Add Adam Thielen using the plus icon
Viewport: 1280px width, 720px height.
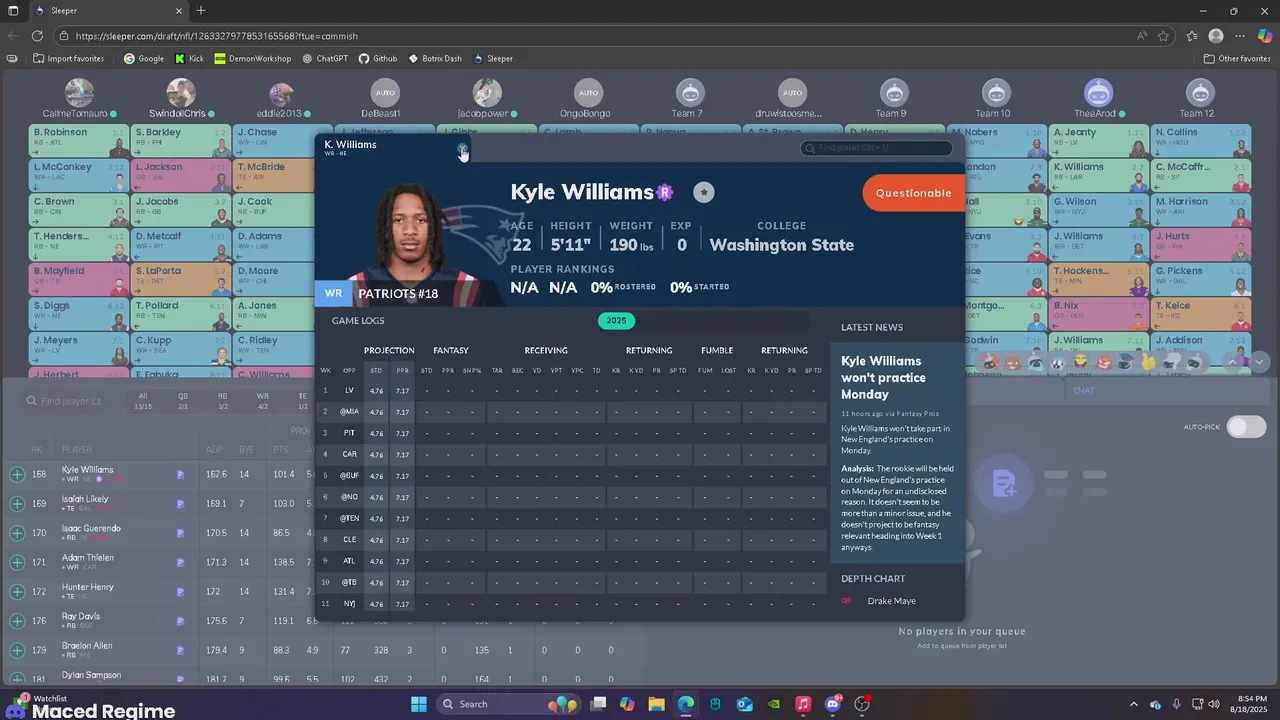17,563
